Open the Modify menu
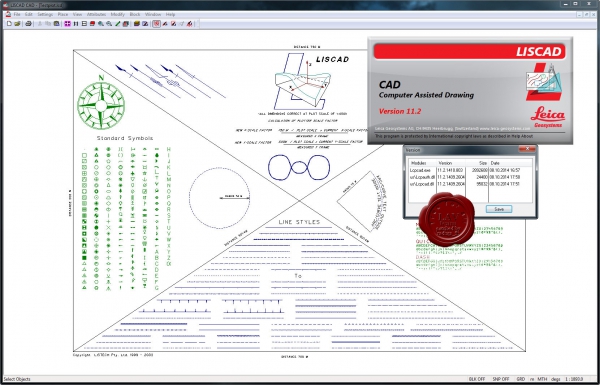This screenshot has width=600, height=385. (117, 15)
